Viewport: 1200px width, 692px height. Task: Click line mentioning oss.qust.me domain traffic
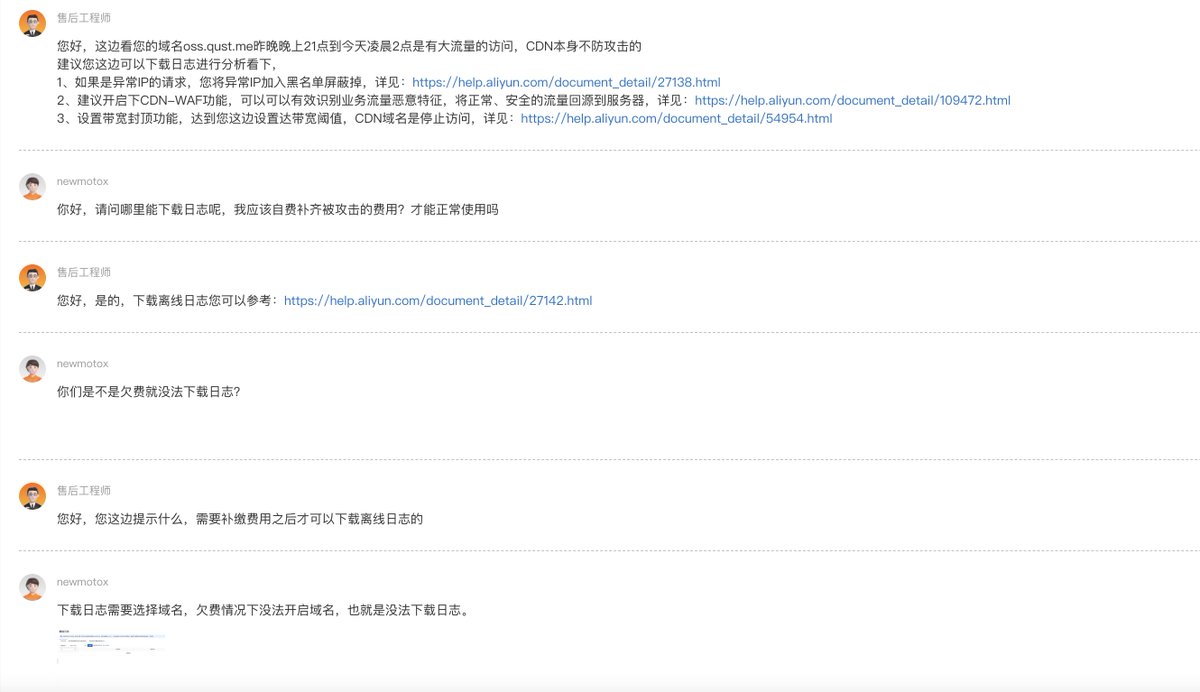pos(349,46)
